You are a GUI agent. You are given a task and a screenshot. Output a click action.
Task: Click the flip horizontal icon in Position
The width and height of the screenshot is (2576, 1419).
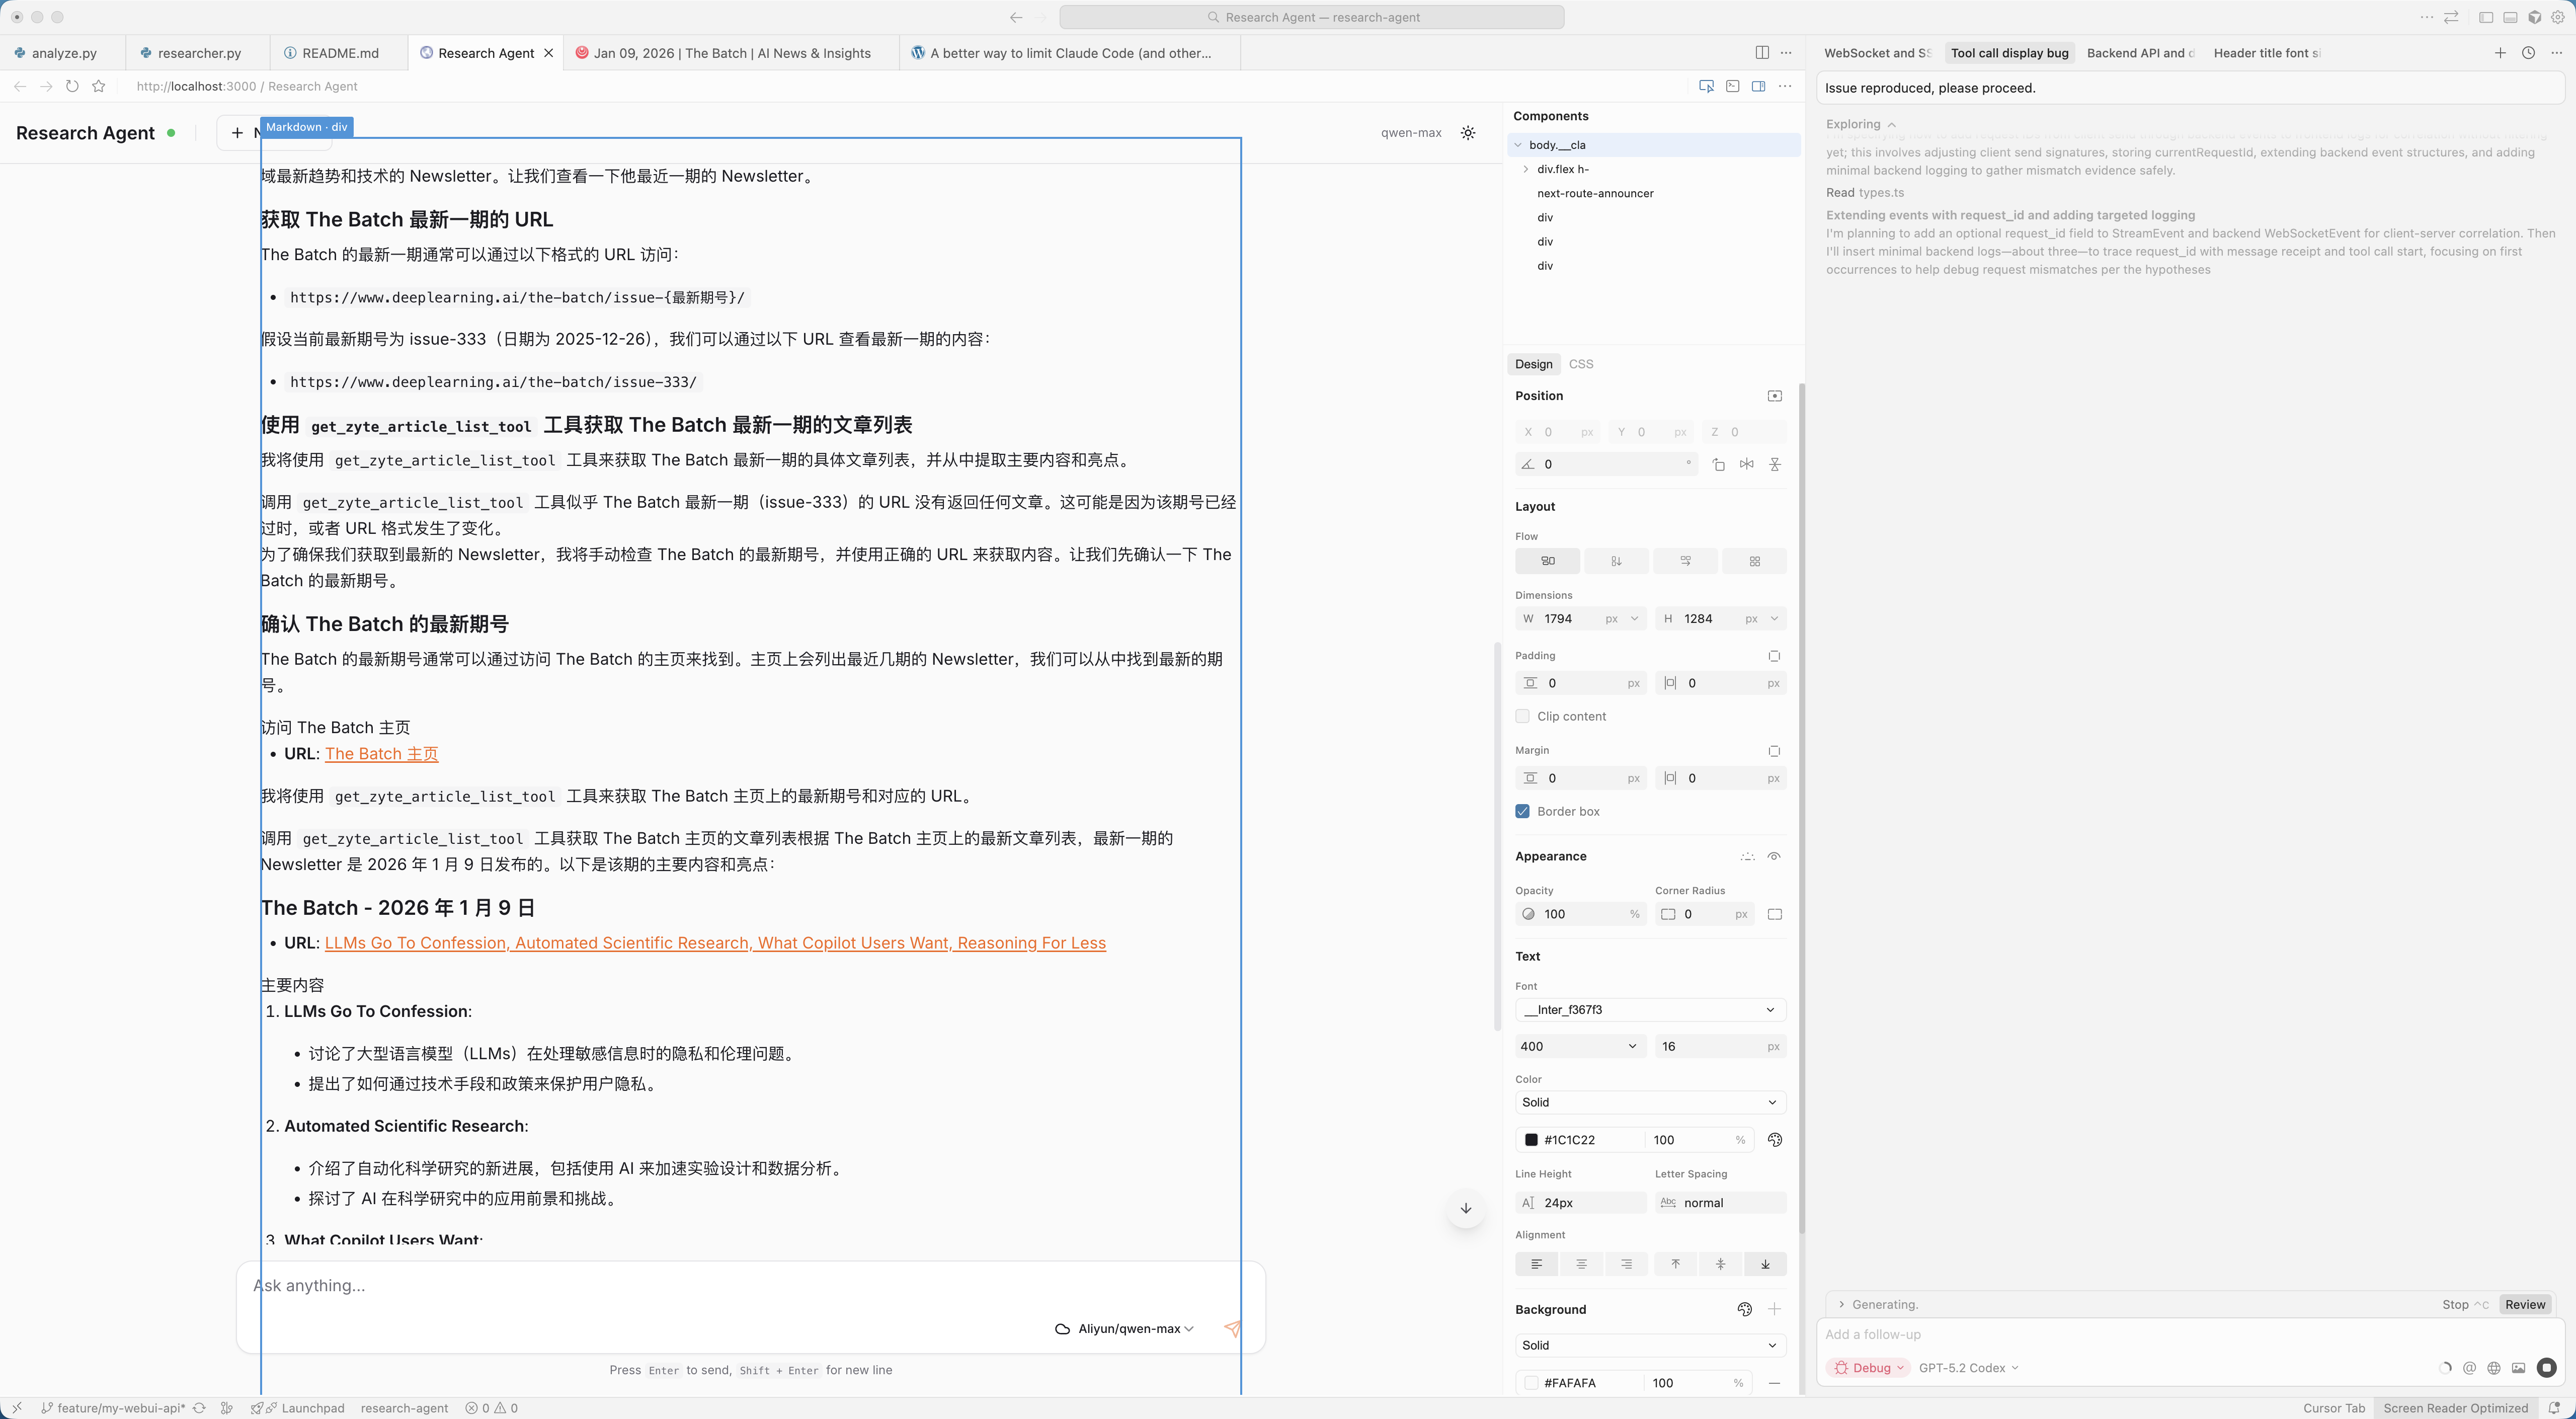pos(1746,464)
